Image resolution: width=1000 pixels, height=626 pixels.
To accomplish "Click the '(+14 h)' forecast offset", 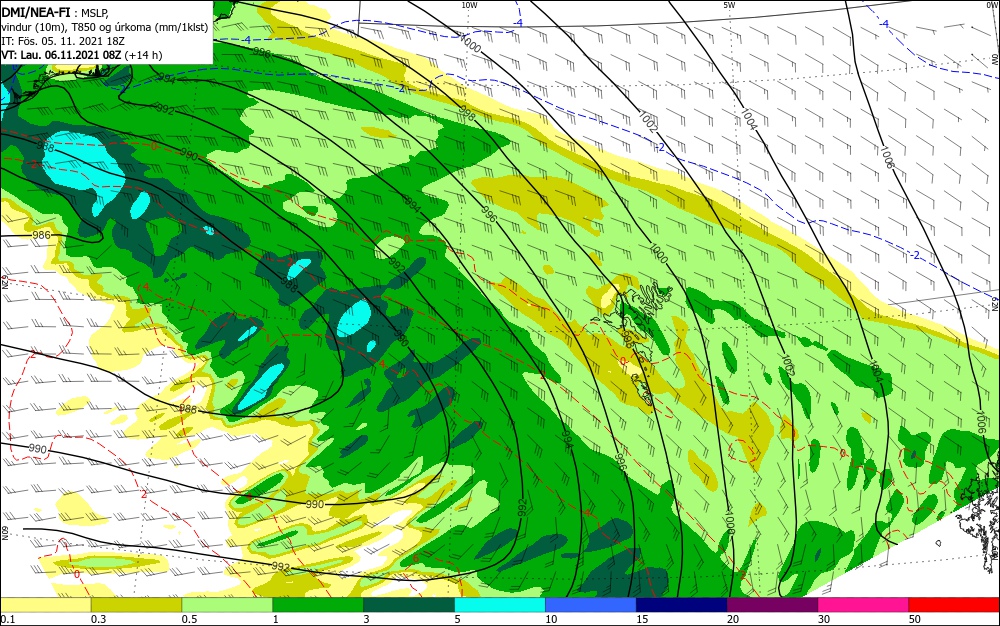I will tap(143, 55).
